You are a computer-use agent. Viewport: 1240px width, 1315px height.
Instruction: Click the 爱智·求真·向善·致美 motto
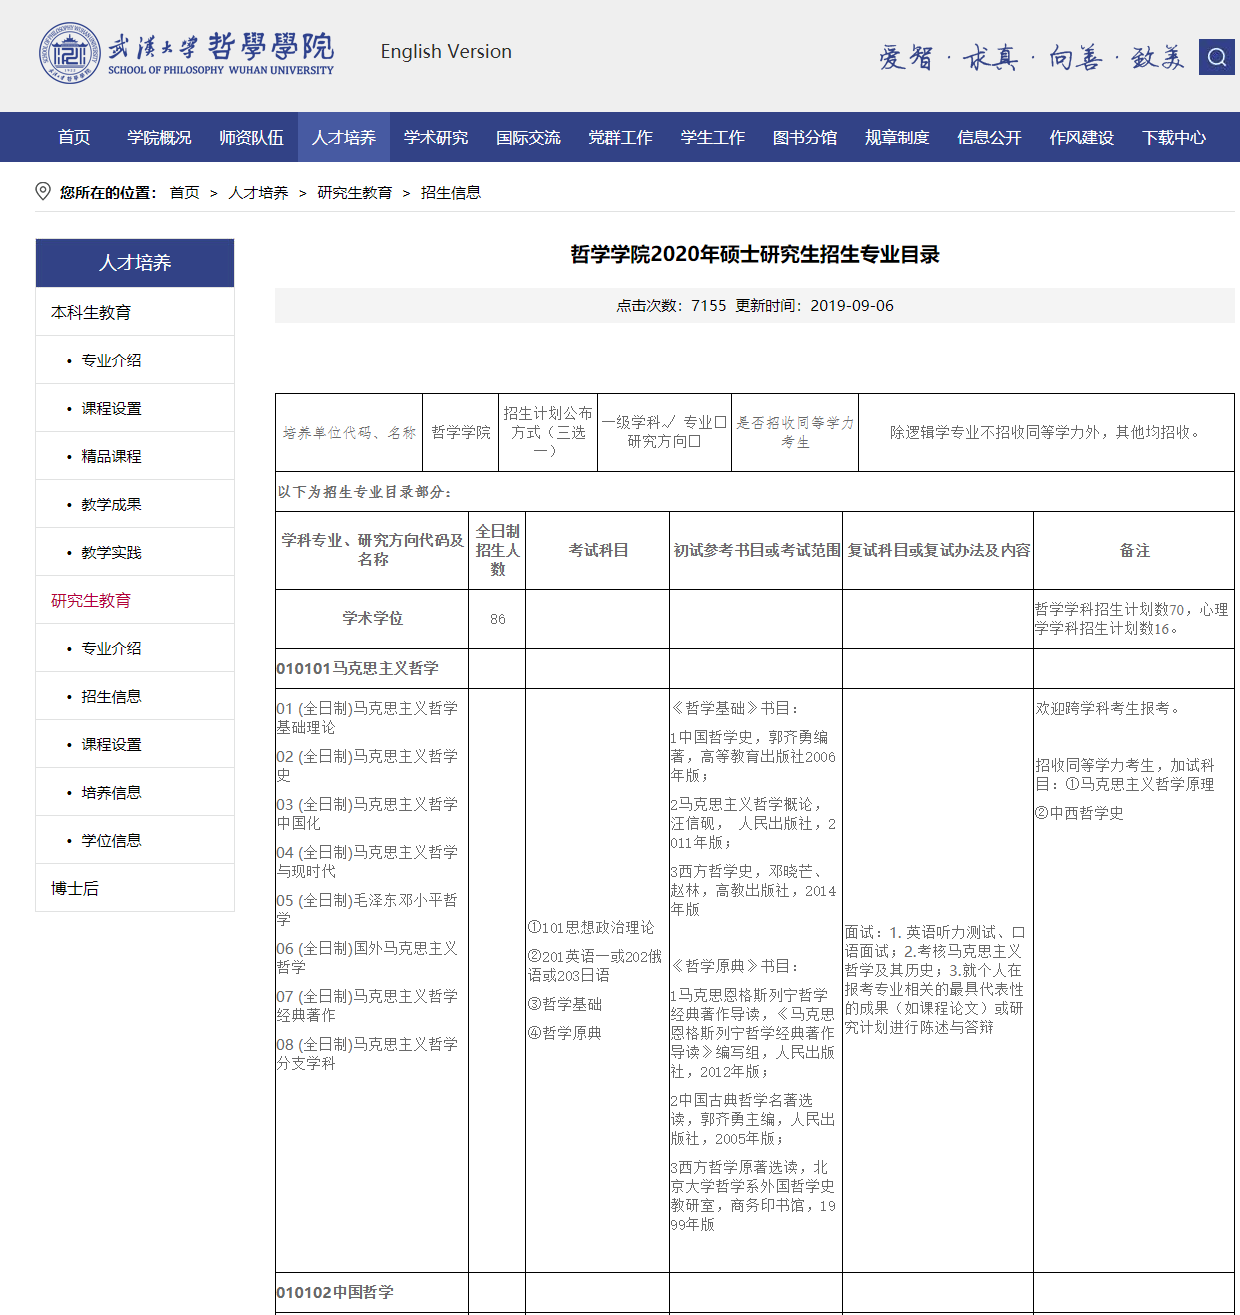[1032, 57]
